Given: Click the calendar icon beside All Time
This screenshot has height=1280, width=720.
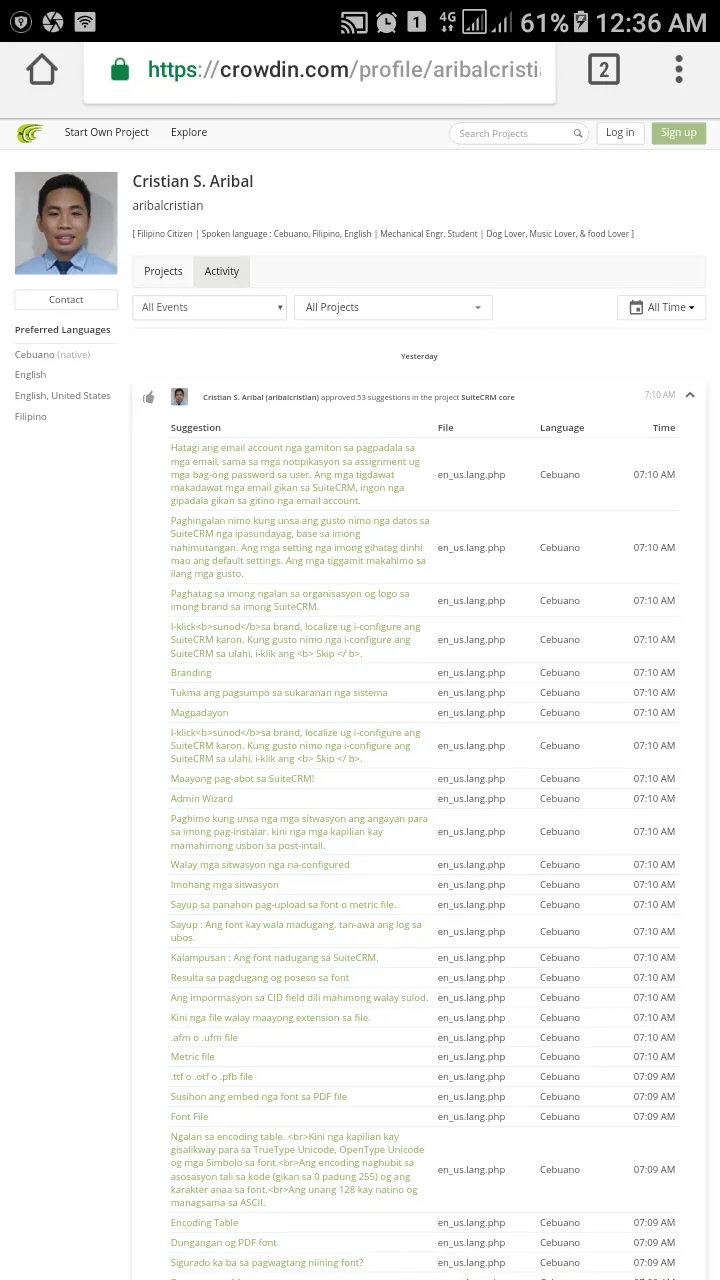Looking at the screenshot, I should (636, 307).
